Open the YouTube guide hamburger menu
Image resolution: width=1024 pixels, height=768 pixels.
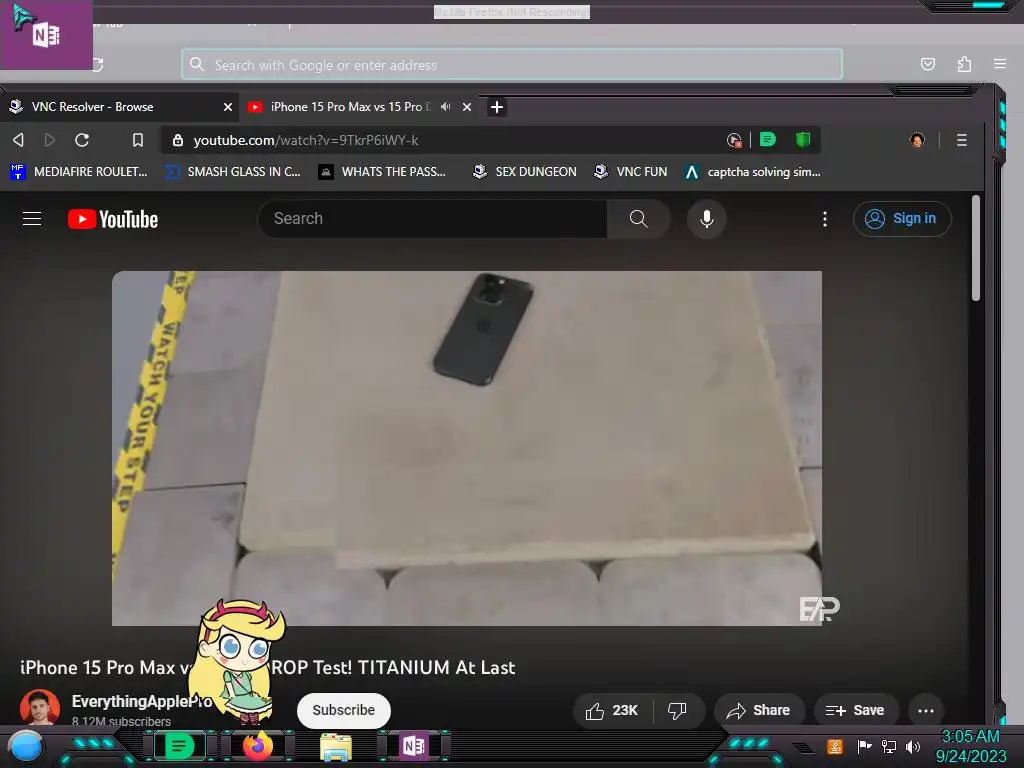(32, 218)
